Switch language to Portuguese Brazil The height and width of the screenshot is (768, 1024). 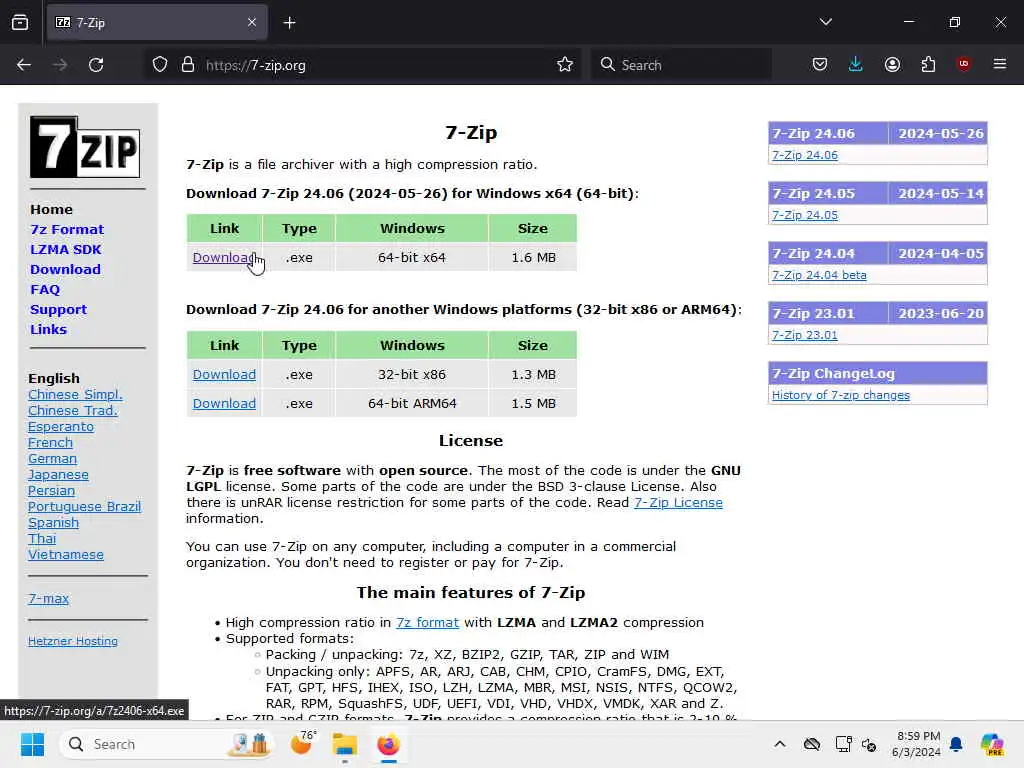click(84, 506)
